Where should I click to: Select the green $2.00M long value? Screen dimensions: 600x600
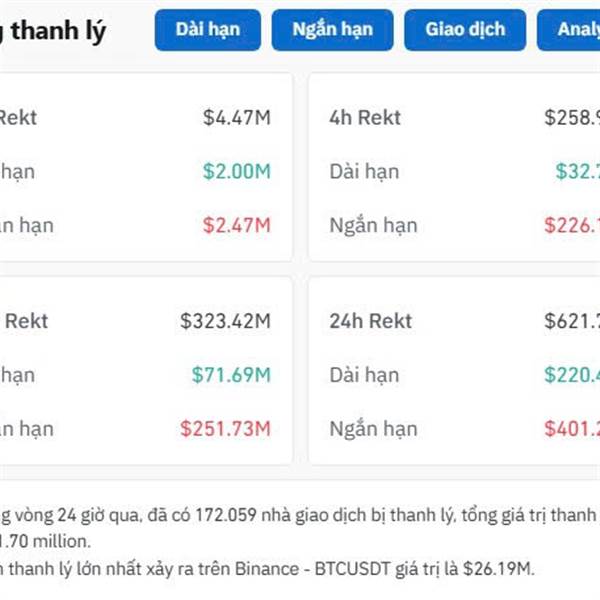(x=236, y=172)
